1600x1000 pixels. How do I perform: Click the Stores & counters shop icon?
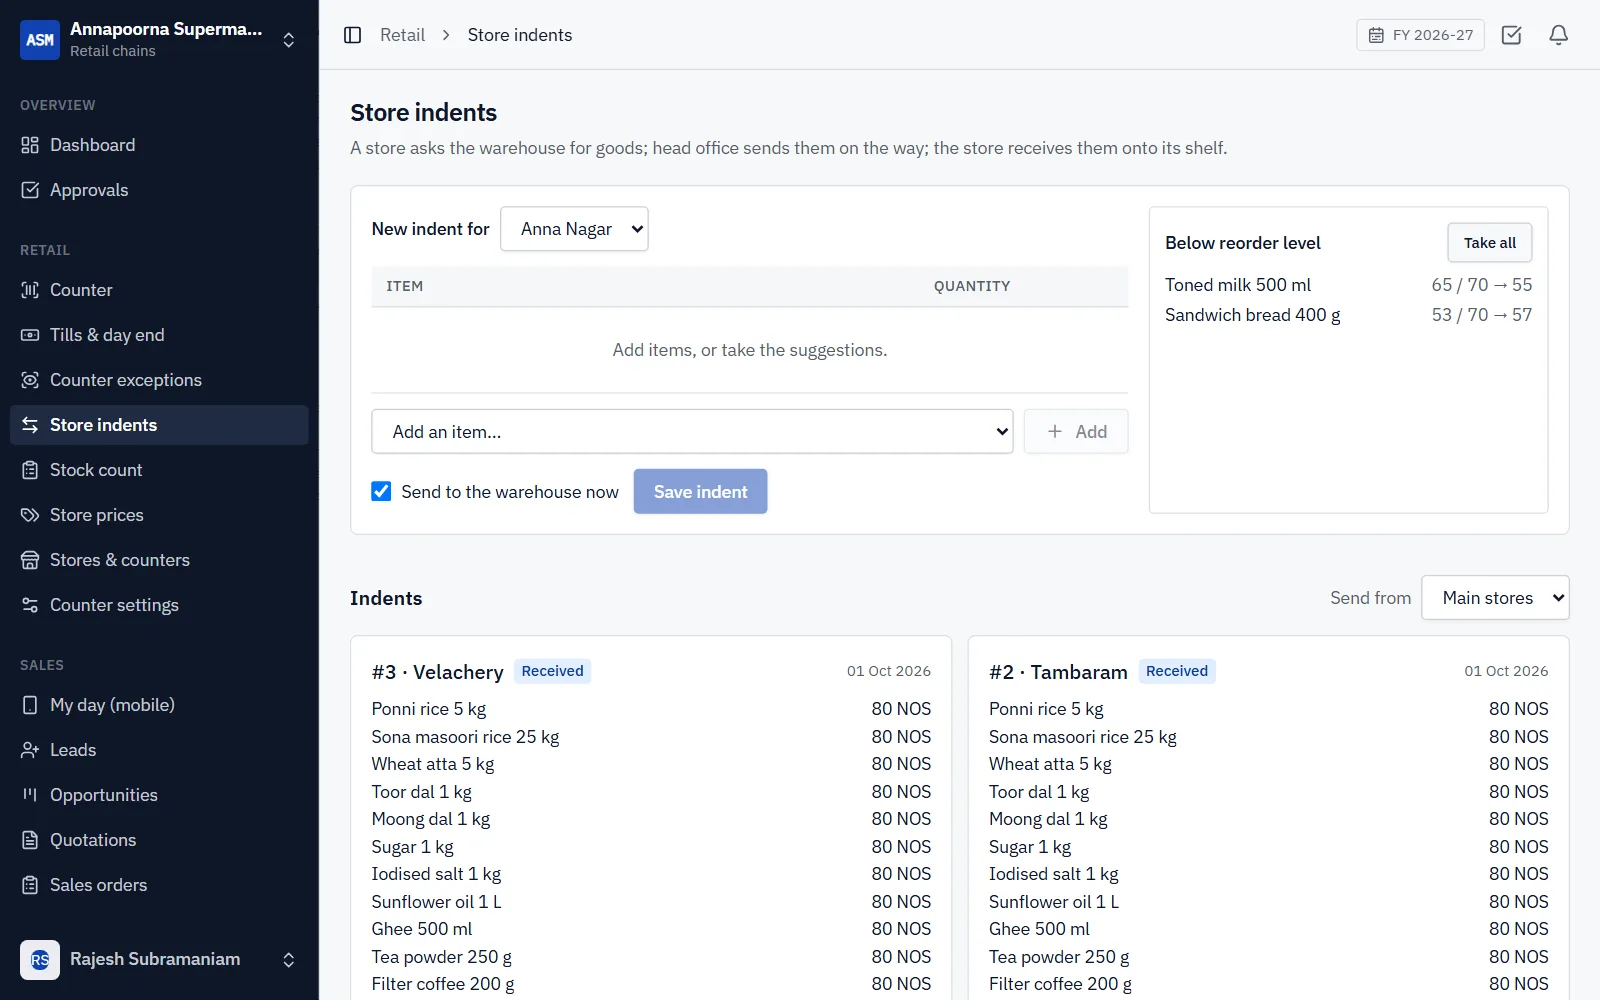(x=30, y=560)
